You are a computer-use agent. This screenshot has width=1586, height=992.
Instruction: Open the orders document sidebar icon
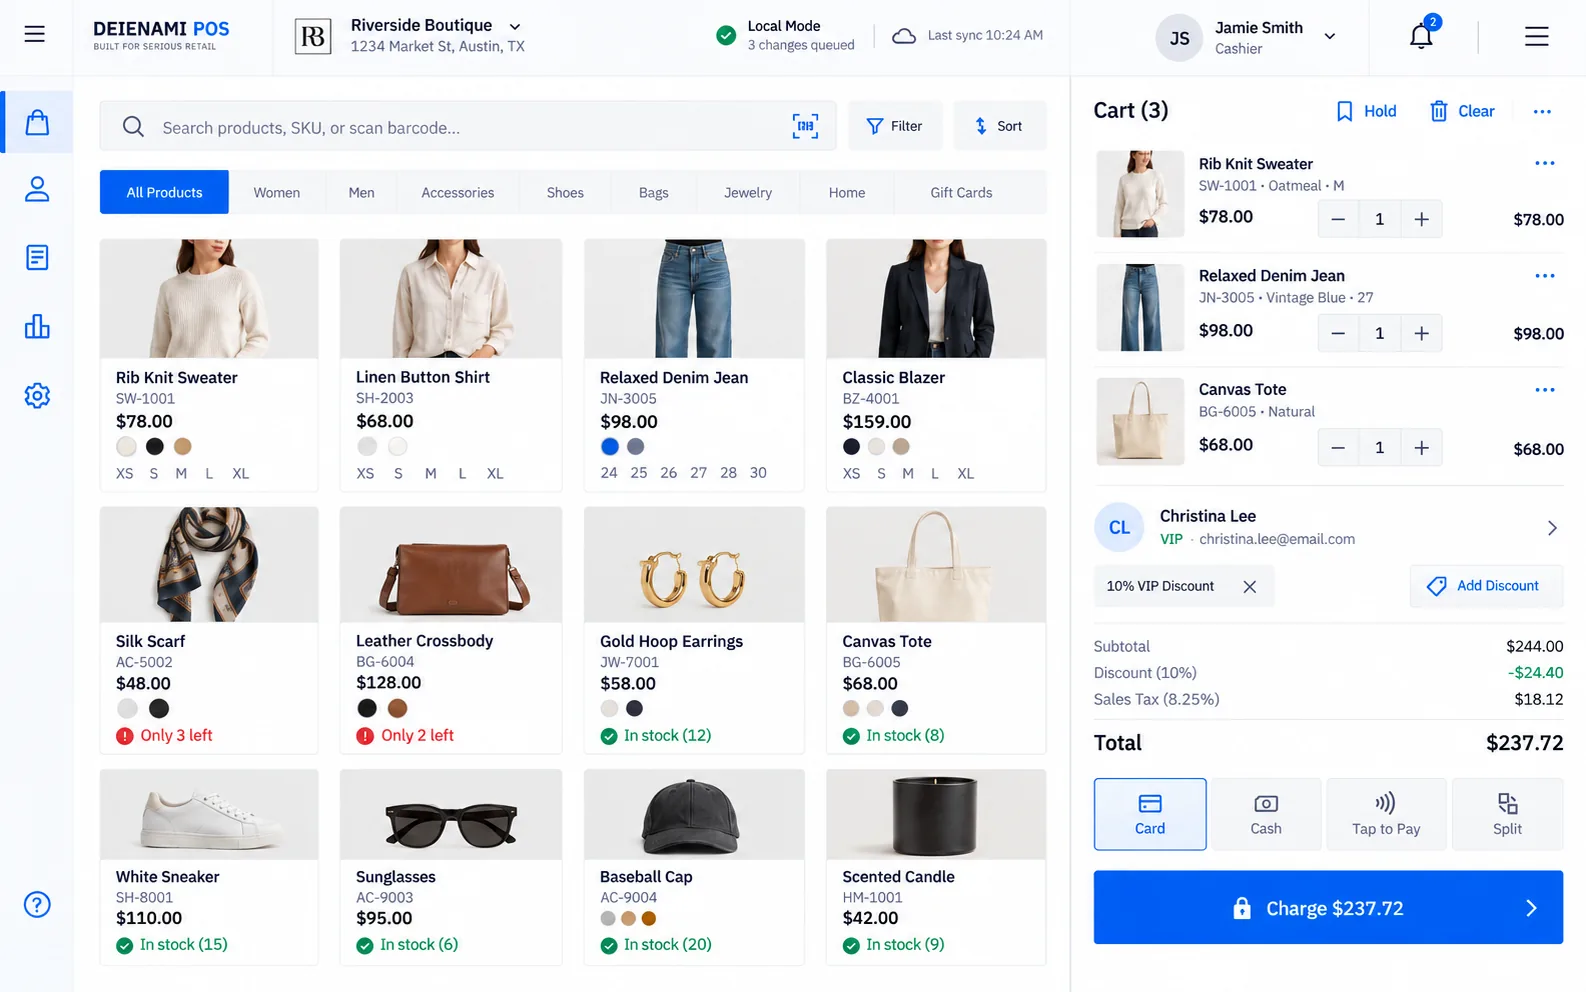37,258
